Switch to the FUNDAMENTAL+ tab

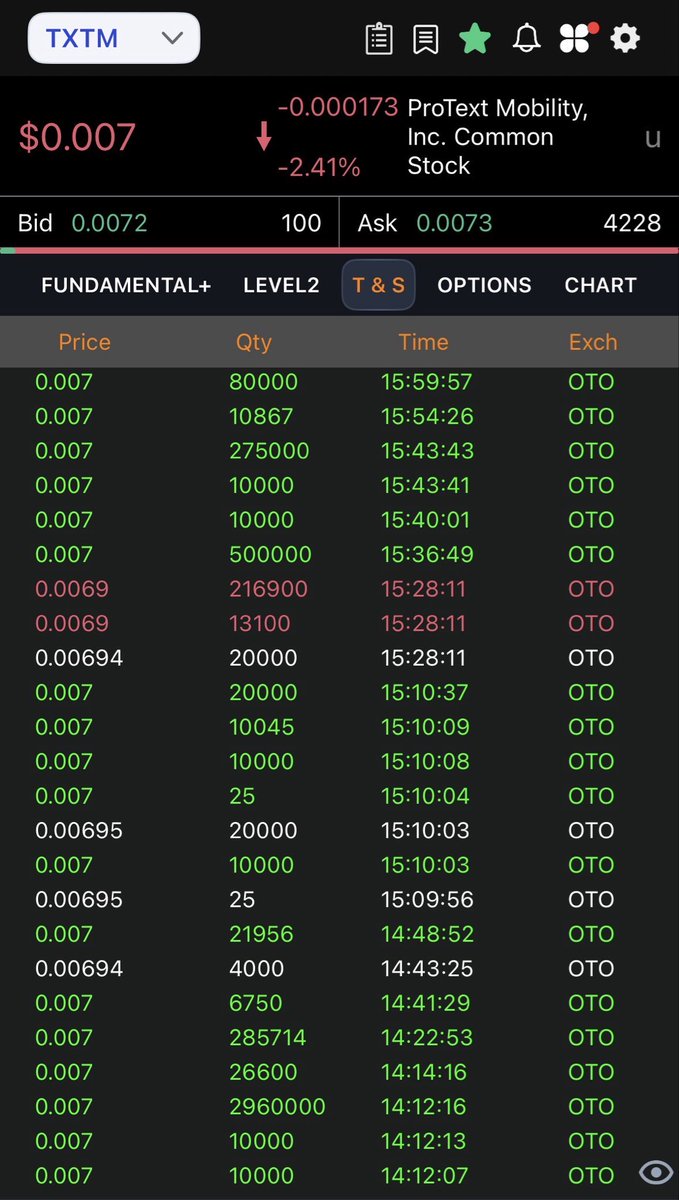click(126, 285)
